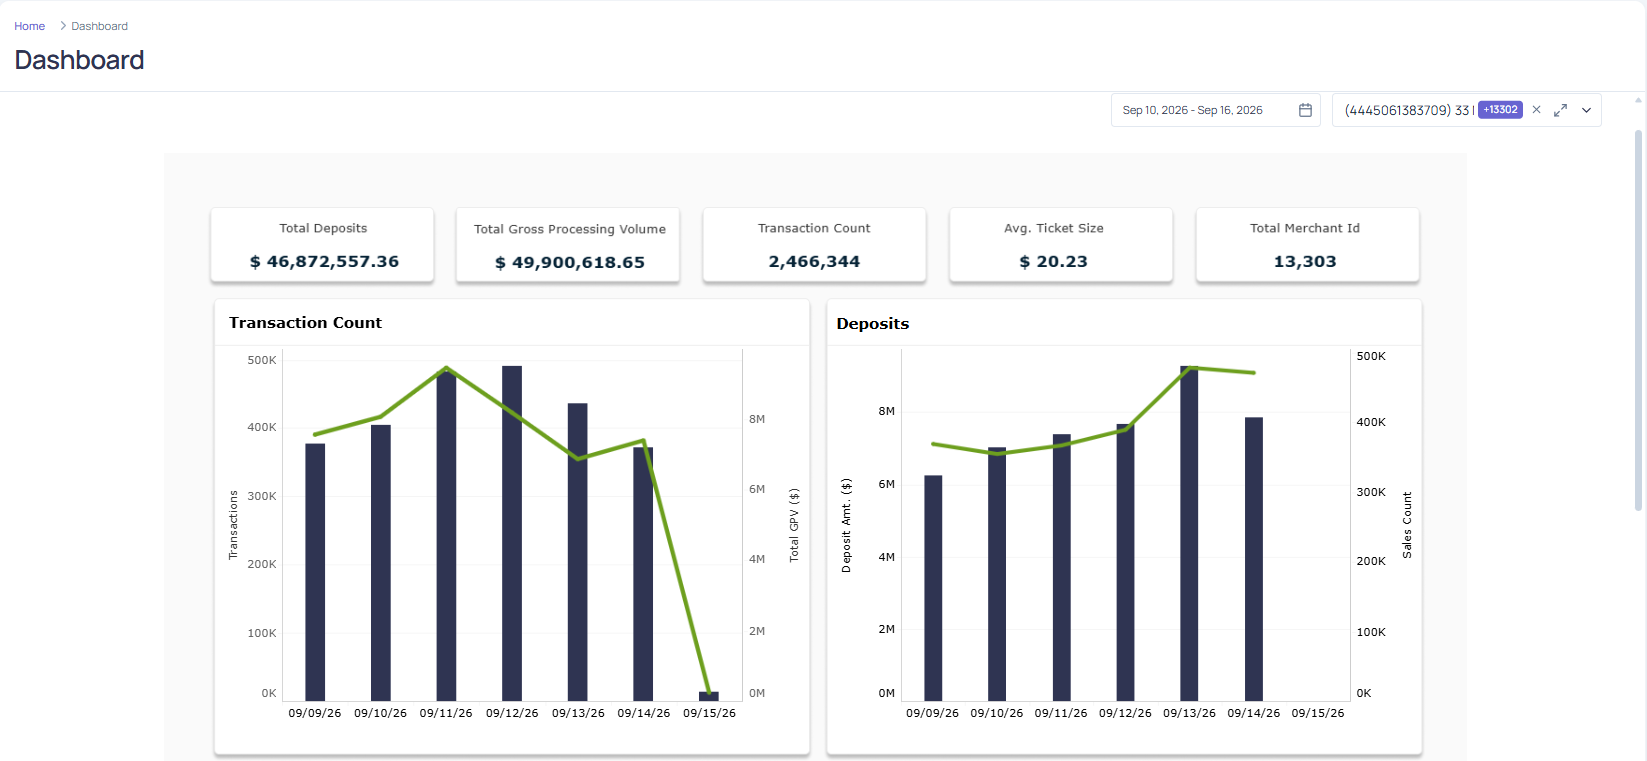The height and width of the screenshot is (761, 1647).
Task: Select the Total Gross Processing Volume card
Action: pyautogui.click(x=568, y=245)
